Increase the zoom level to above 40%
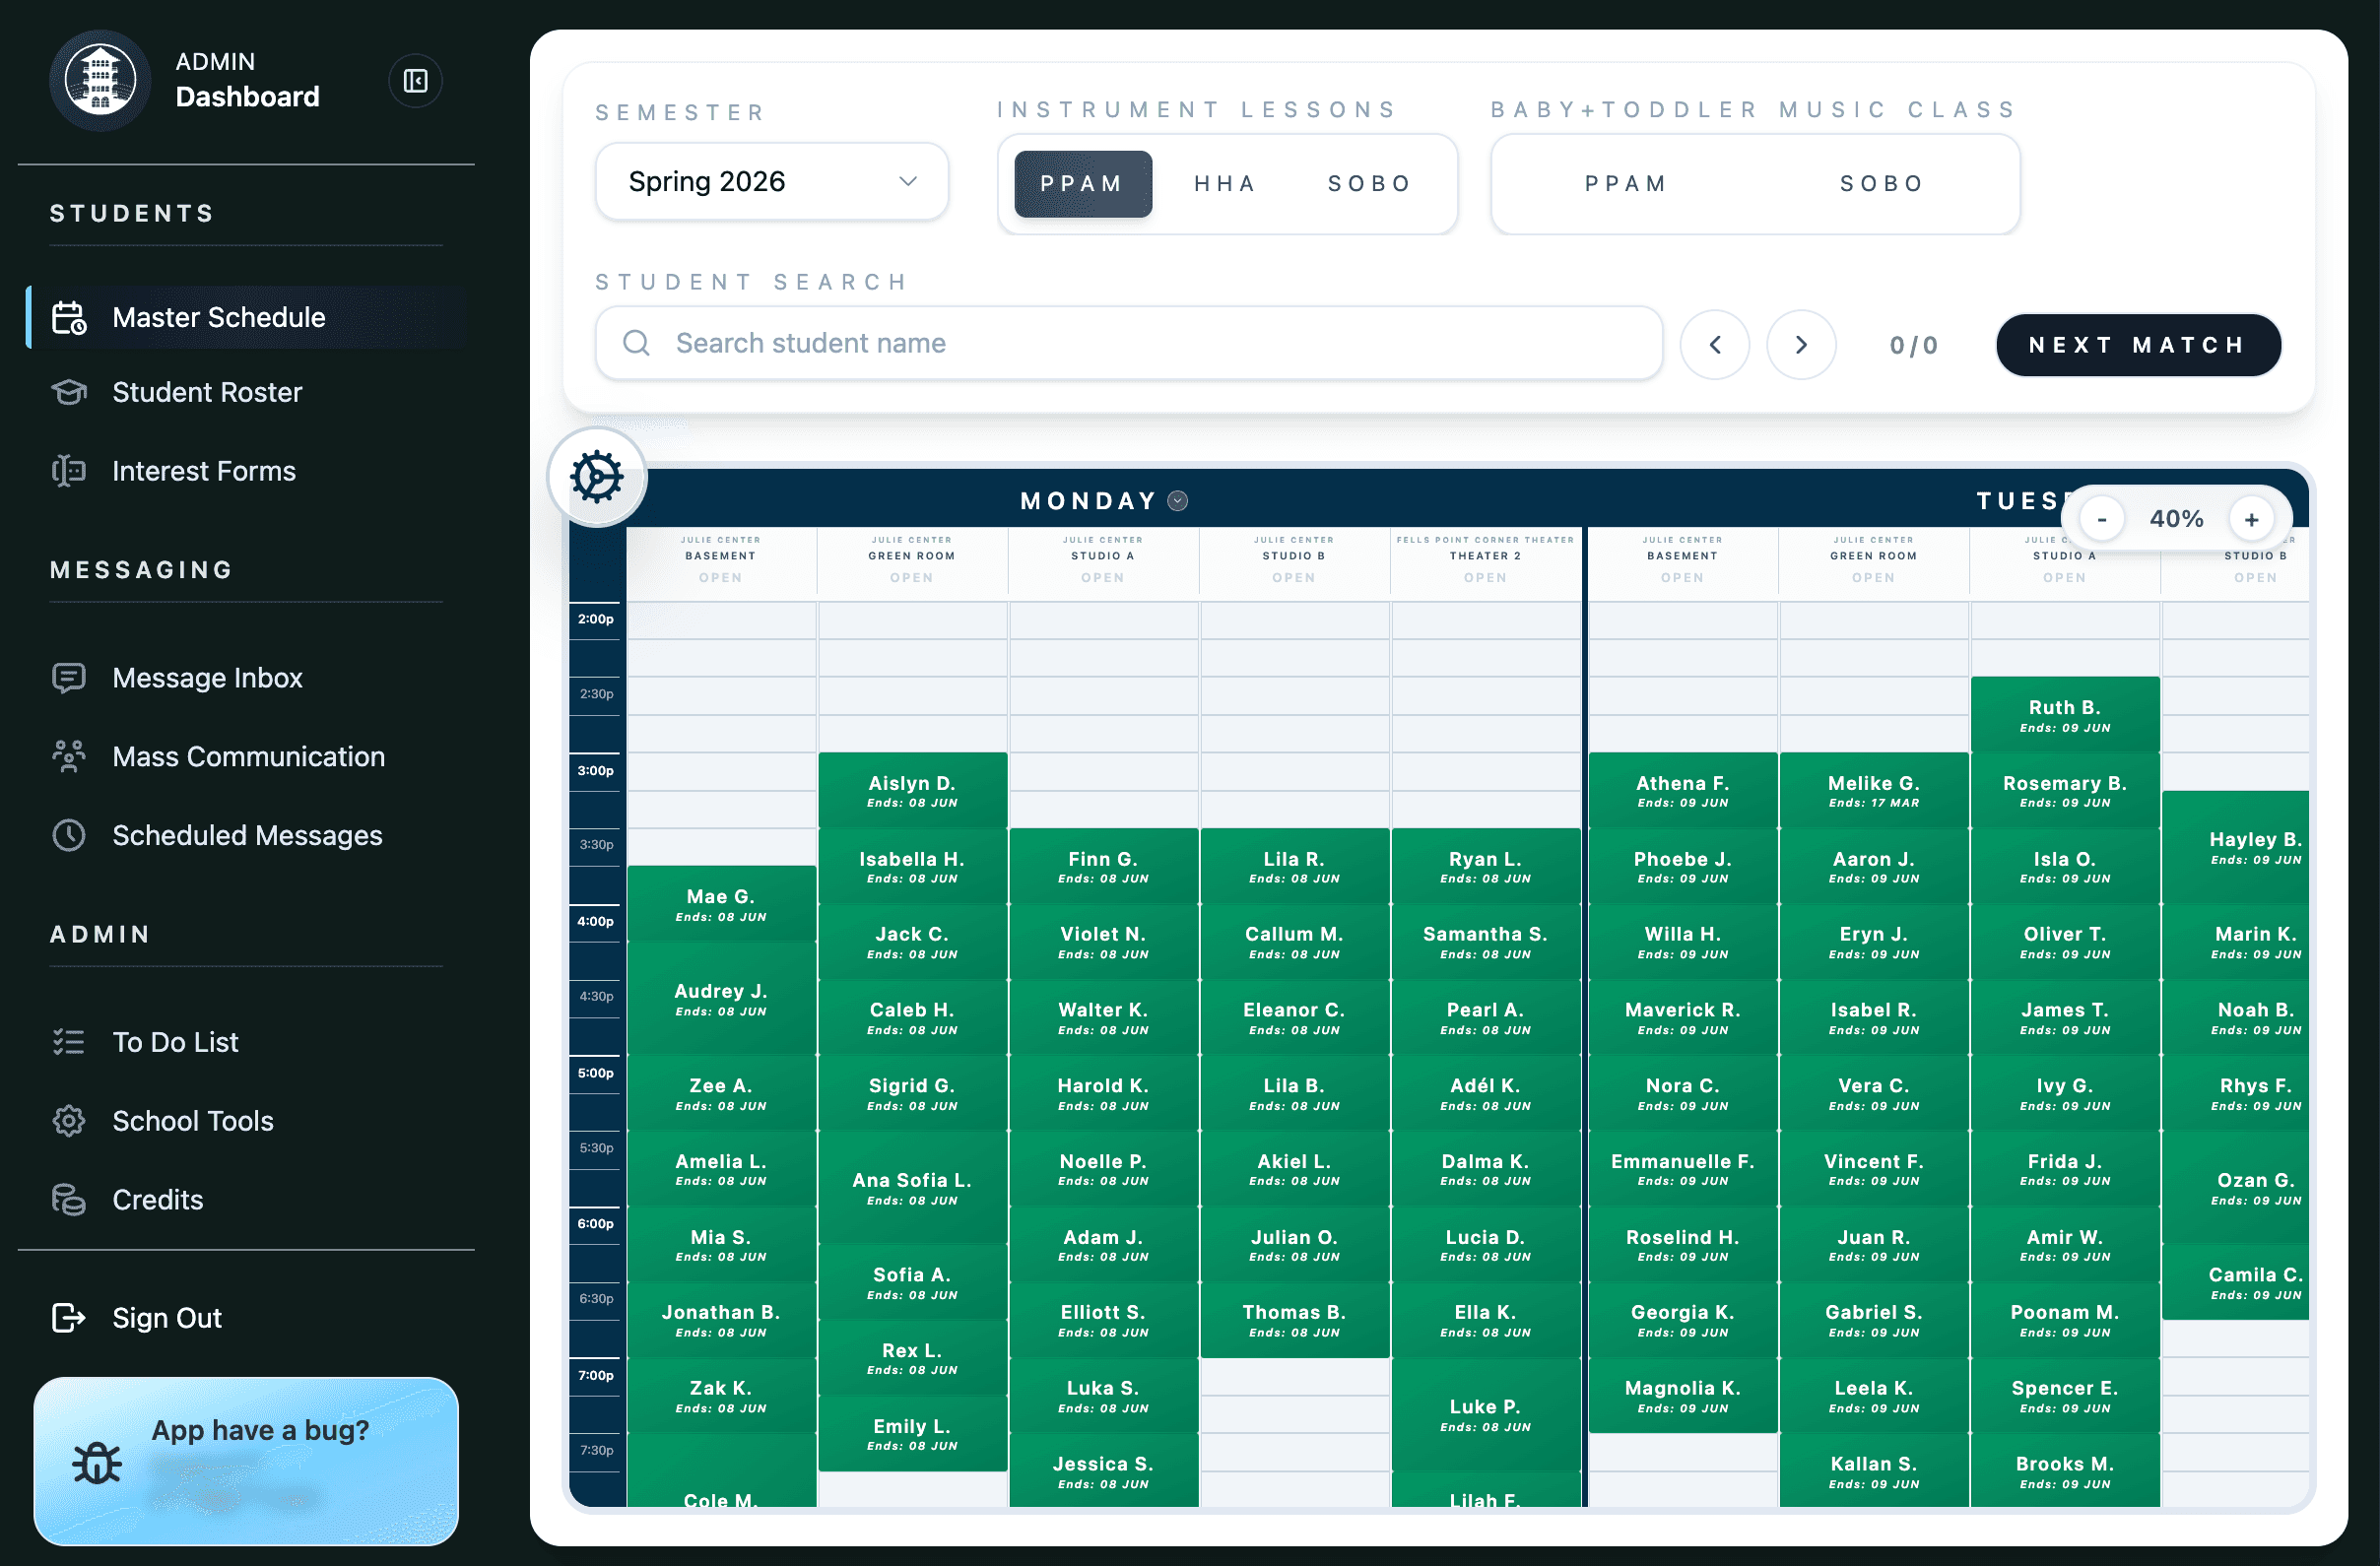This screenshot has width=2380, height=1566. 2252,519
